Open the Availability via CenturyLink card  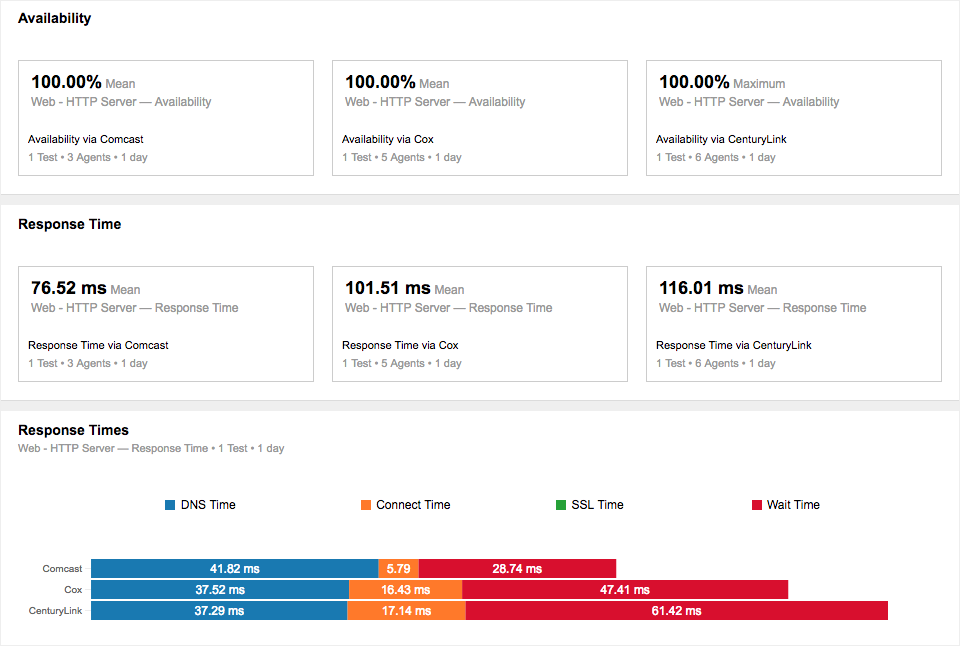(x=794, y=118)
